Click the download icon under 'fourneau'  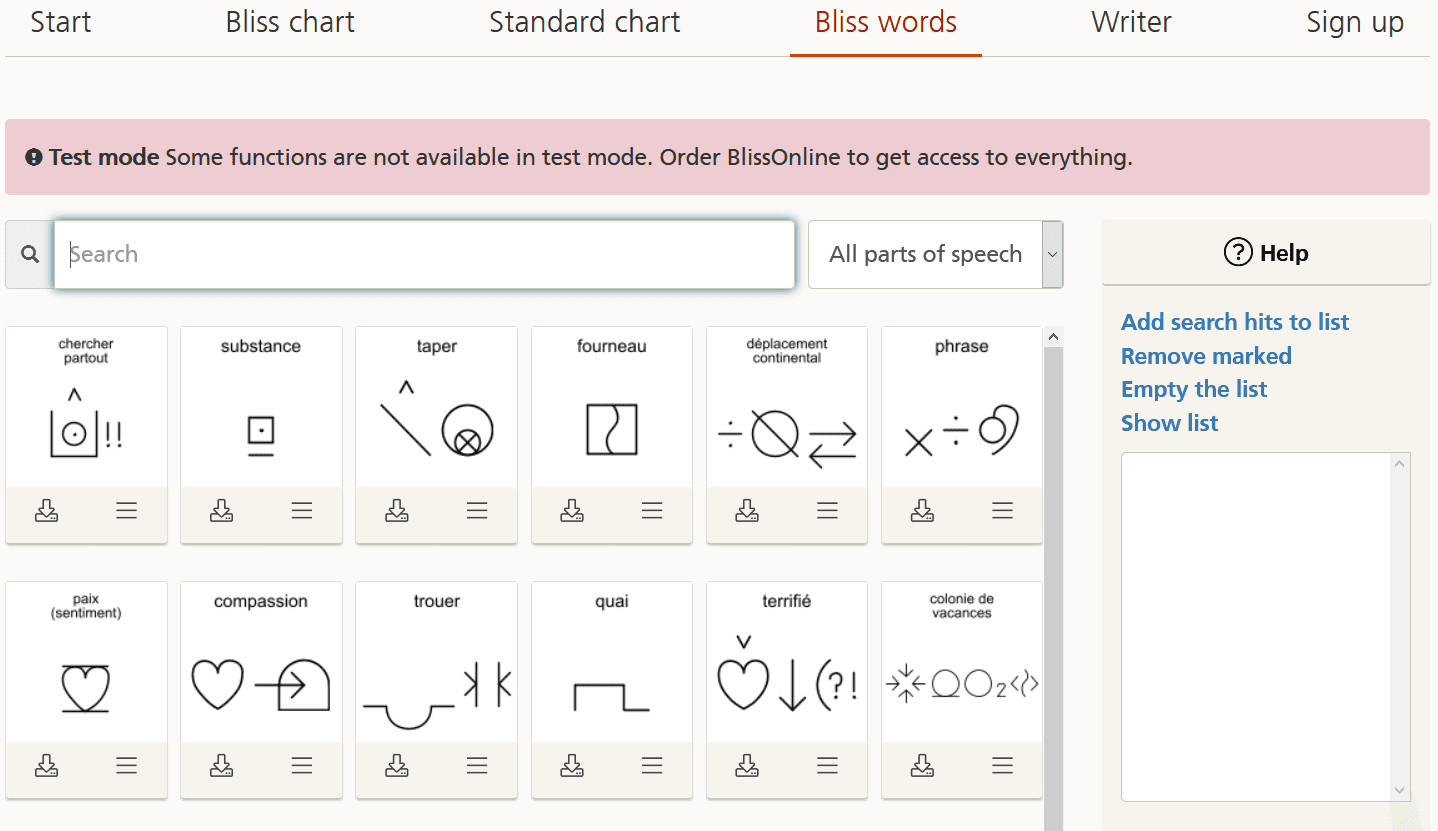click(x=572, y=511)
